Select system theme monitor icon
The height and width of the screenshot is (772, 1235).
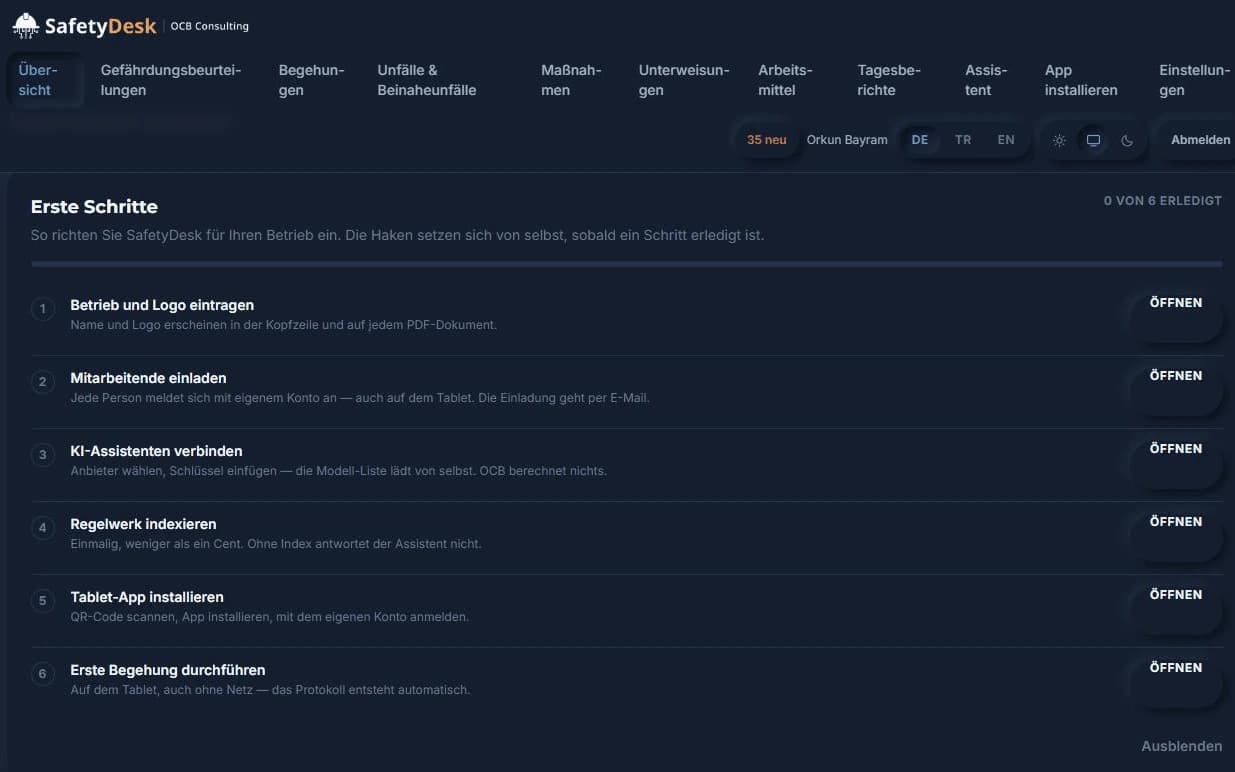point(1094,140)
